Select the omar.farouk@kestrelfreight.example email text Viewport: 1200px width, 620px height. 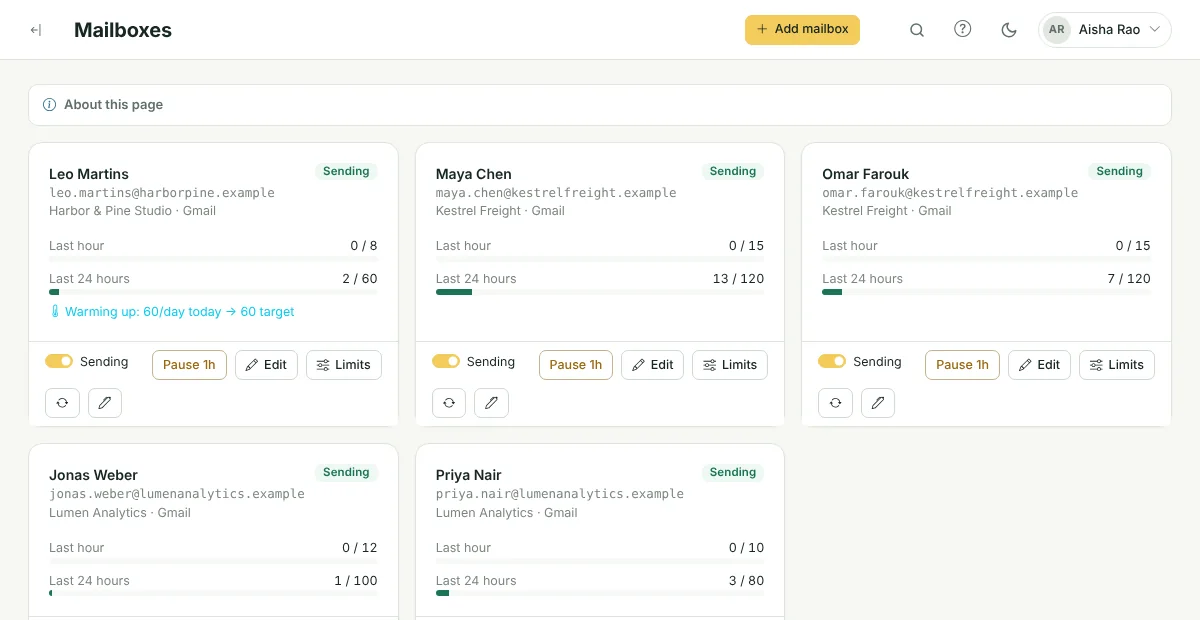pyautogui.click(x=950, y=193)
